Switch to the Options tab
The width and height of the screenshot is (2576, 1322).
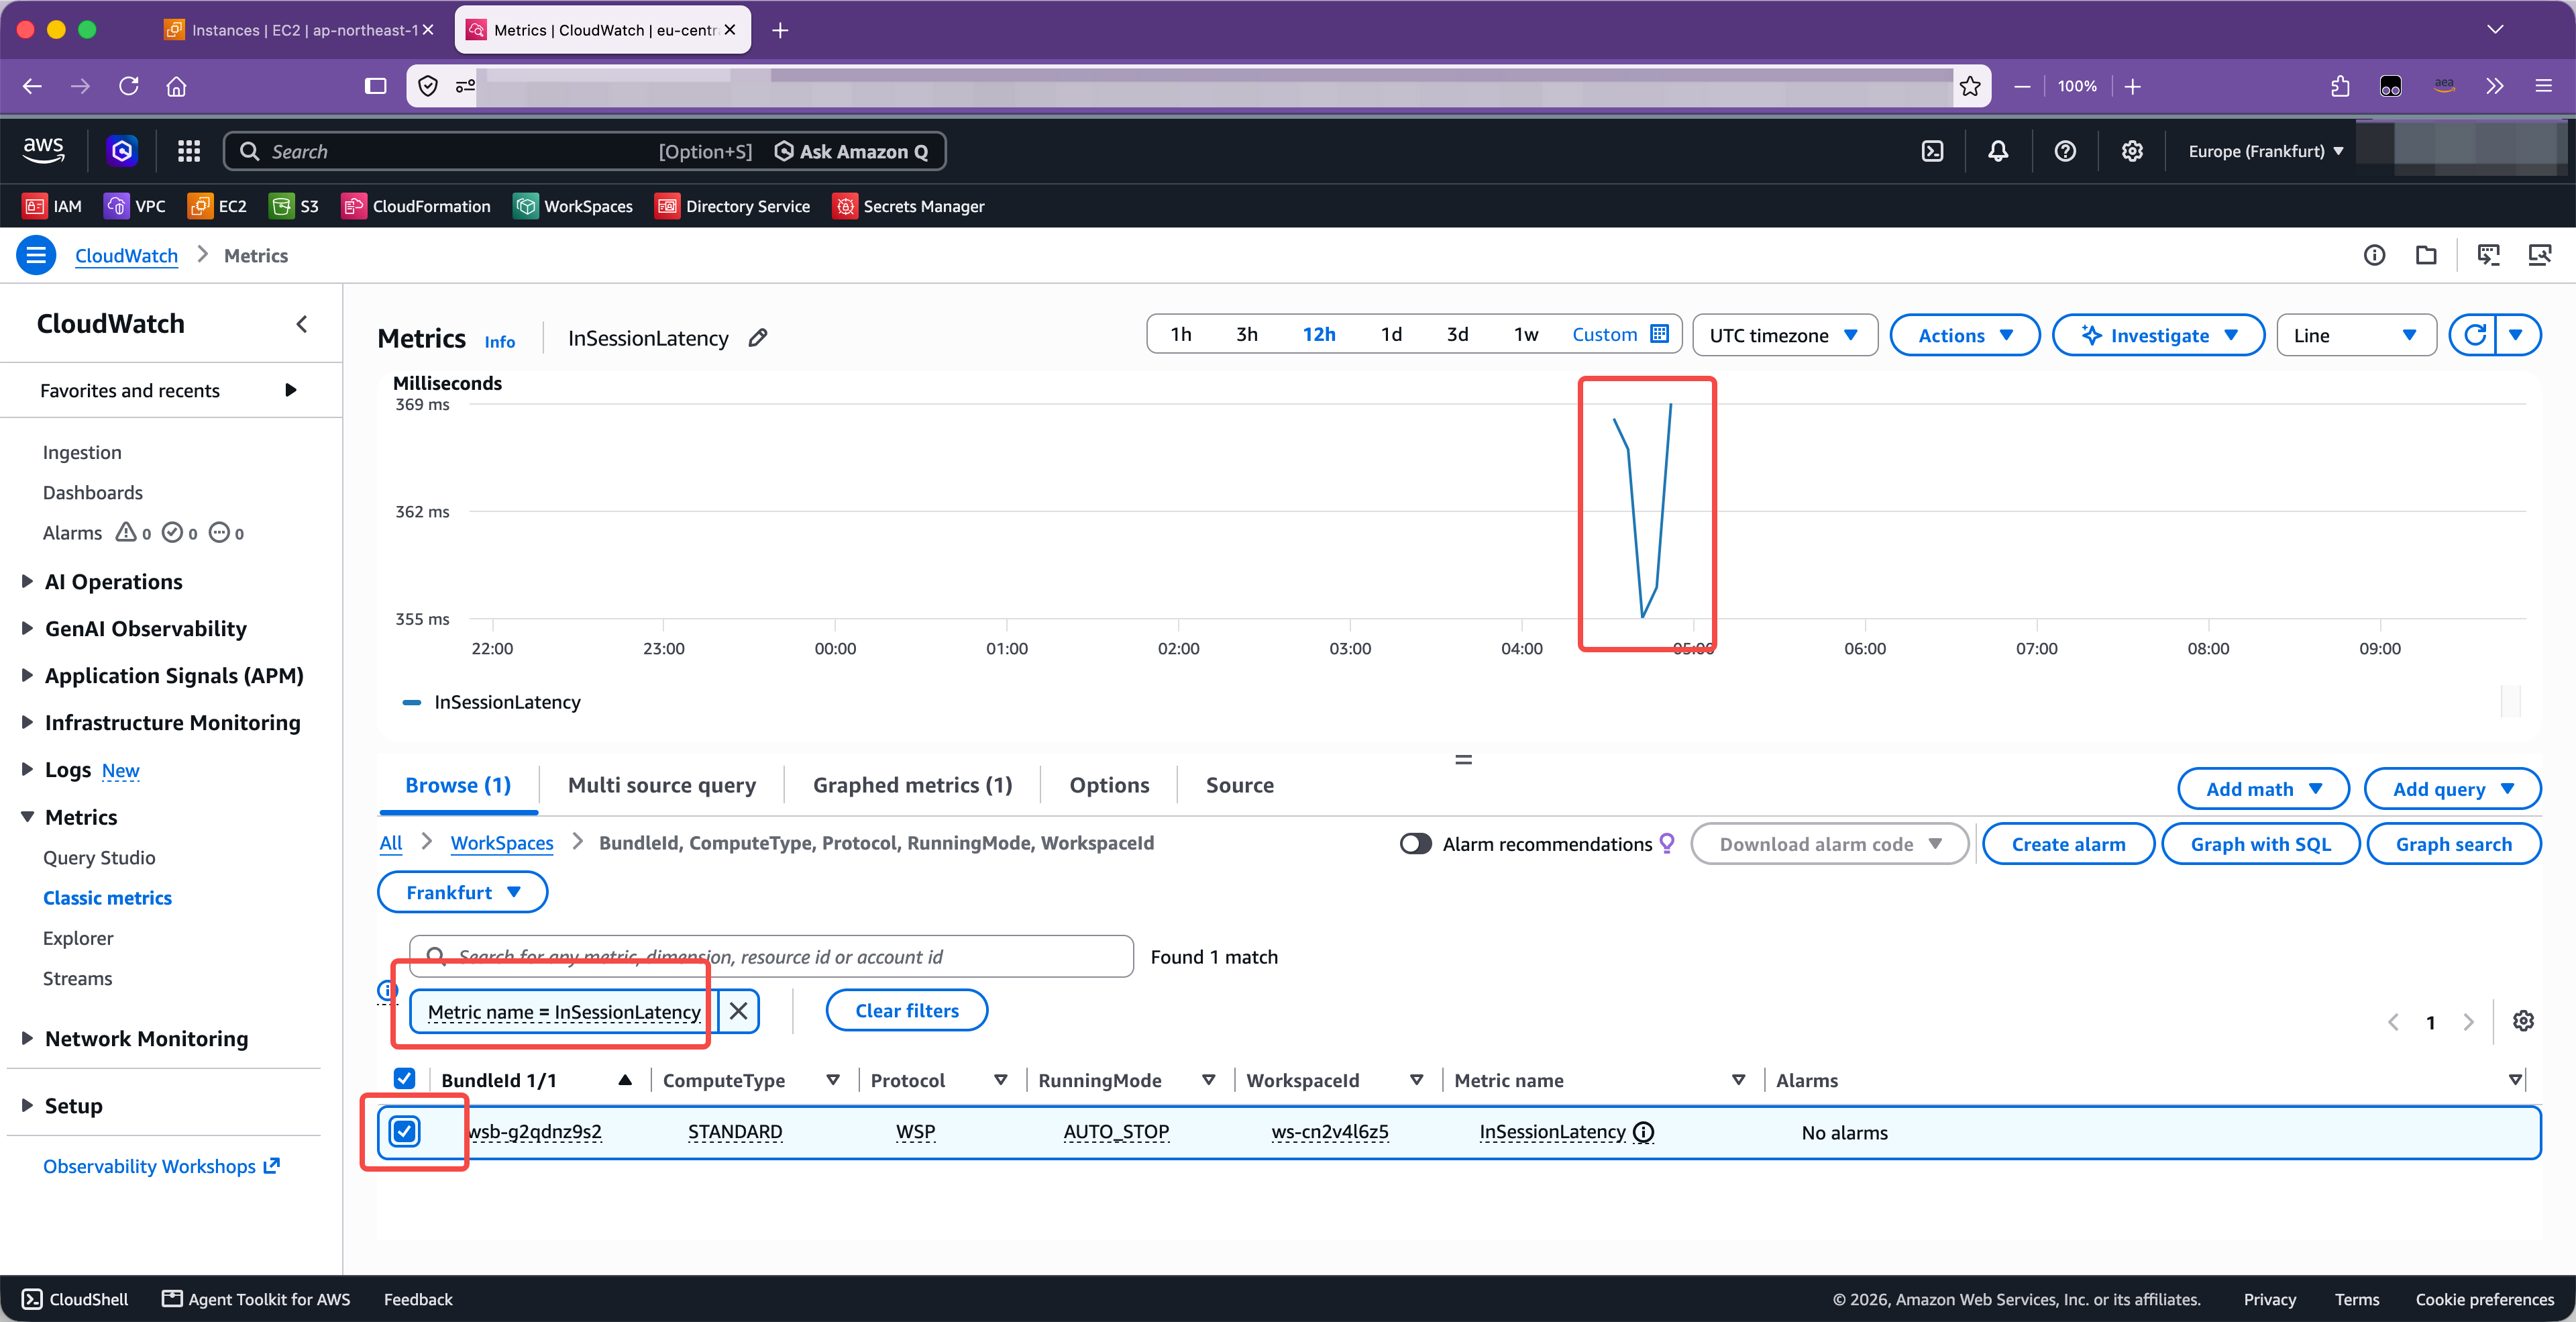[1109, 785]
